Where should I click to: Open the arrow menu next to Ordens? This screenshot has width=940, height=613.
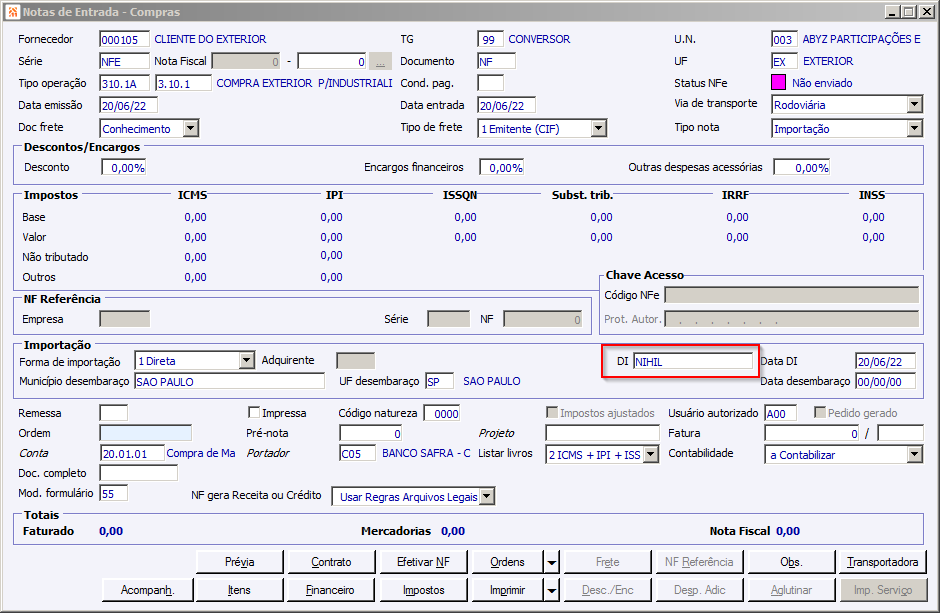[552, 562]
